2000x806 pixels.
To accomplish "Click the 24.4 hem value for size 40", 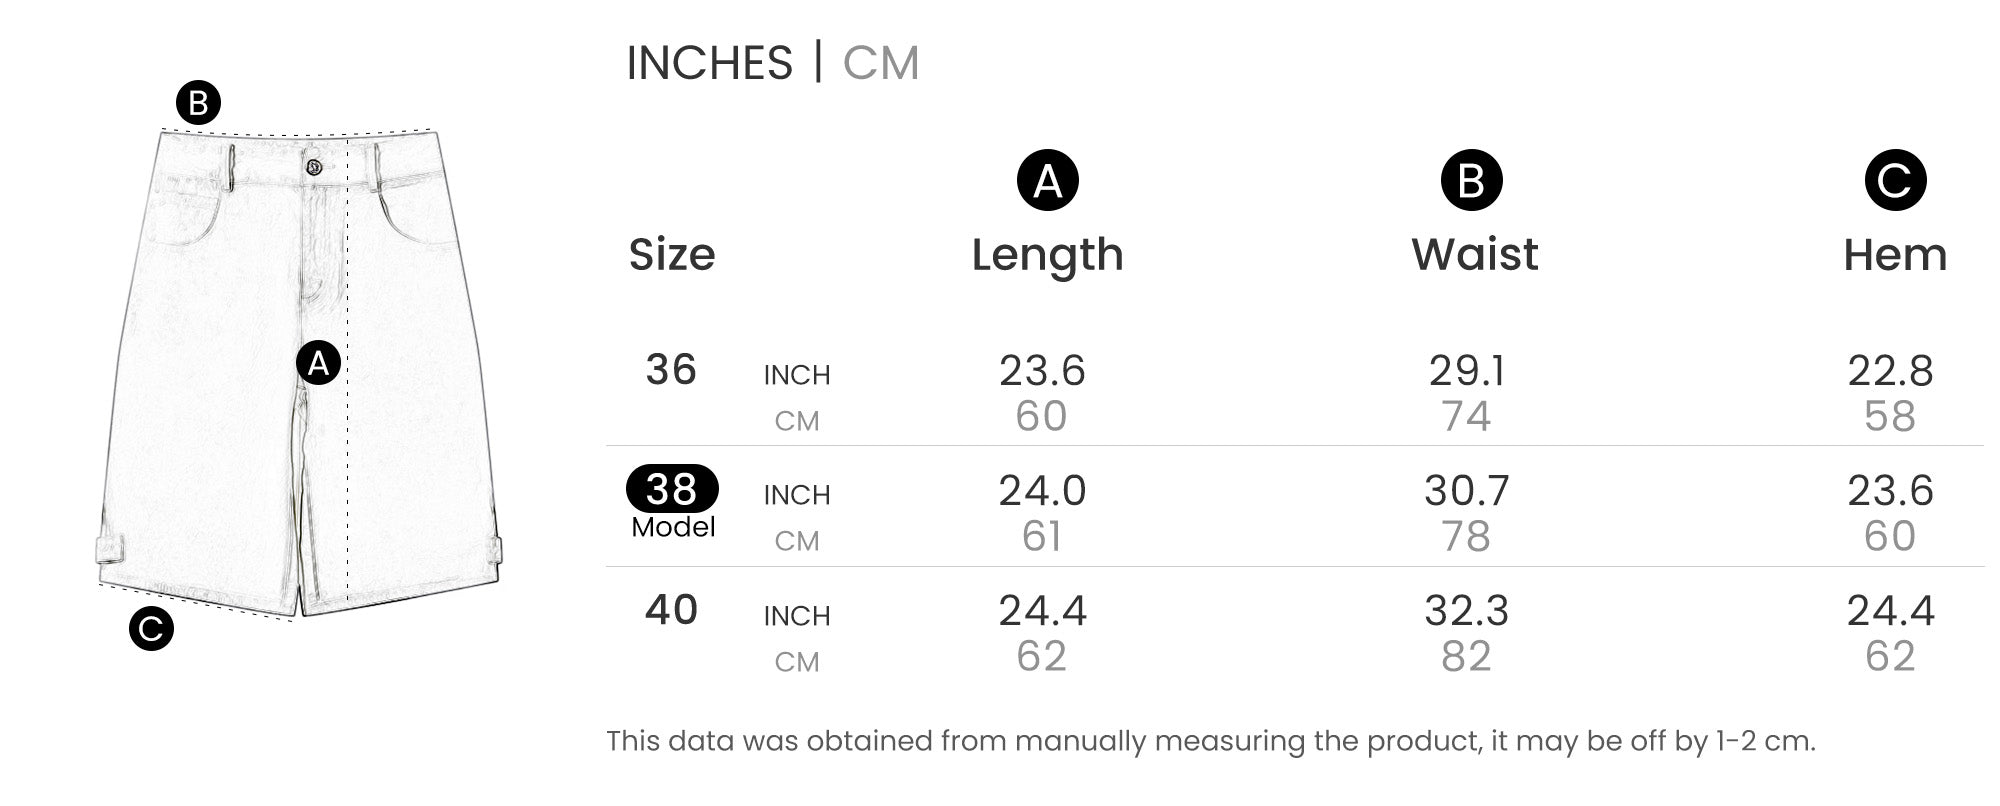I will click(1890, 610).
